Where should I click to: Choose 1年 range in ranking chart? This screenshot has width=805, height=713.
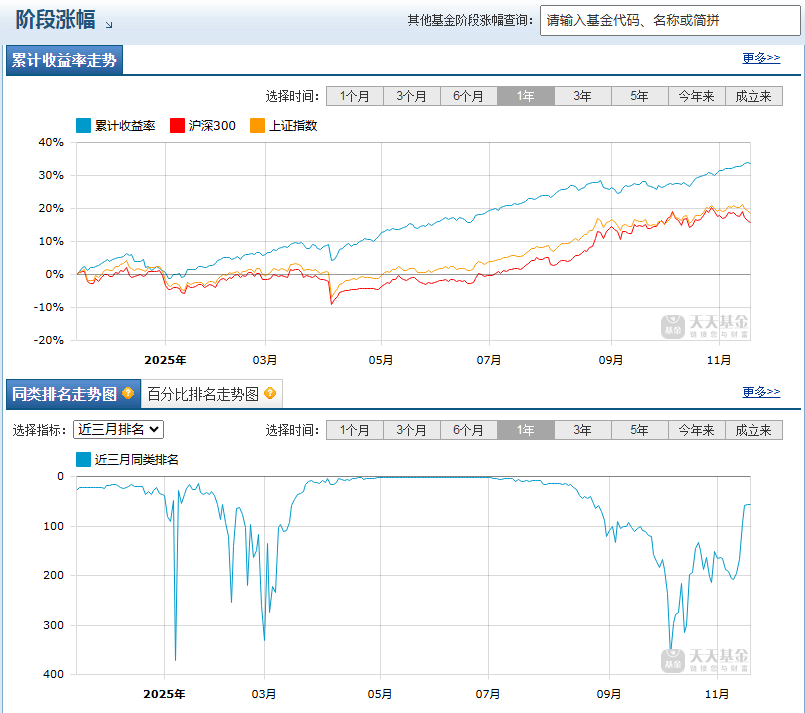pyautogui.click(x=526, y=430)
